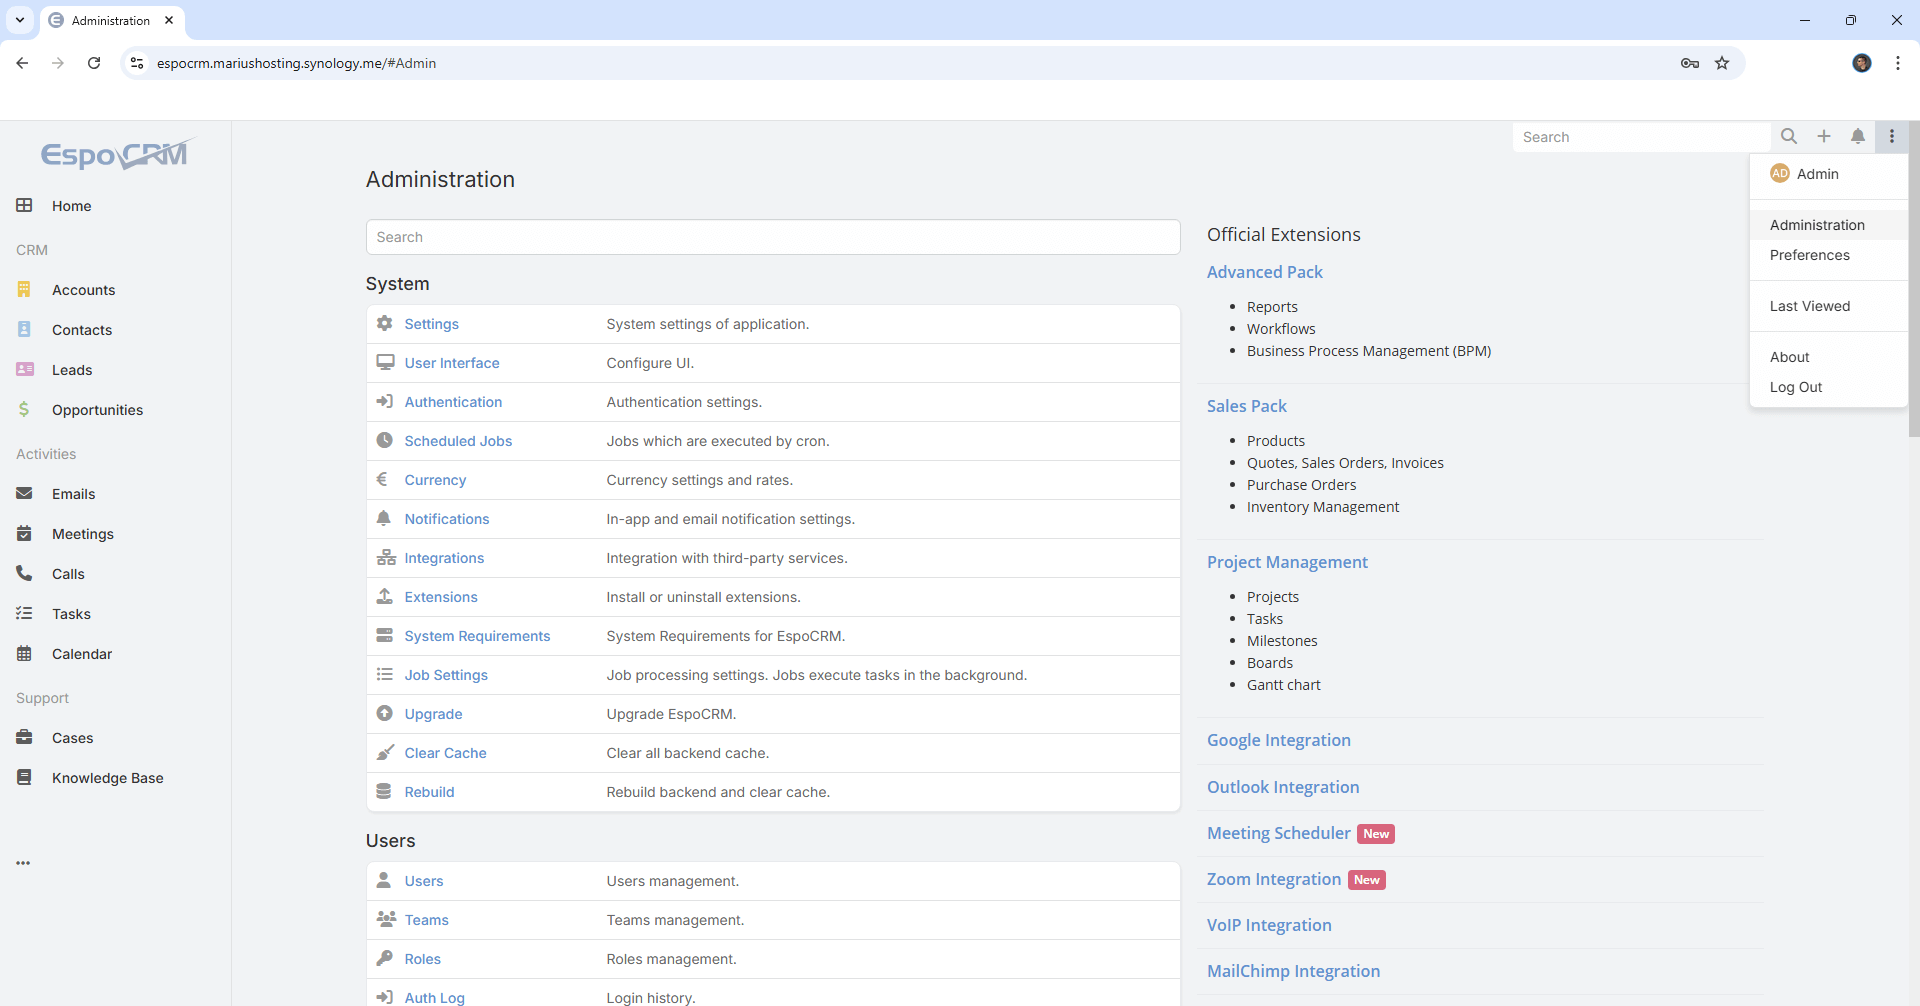Go back with the browser back arrow
This screenshot has width=1920, height=1006.
click(x=22, y=63)
